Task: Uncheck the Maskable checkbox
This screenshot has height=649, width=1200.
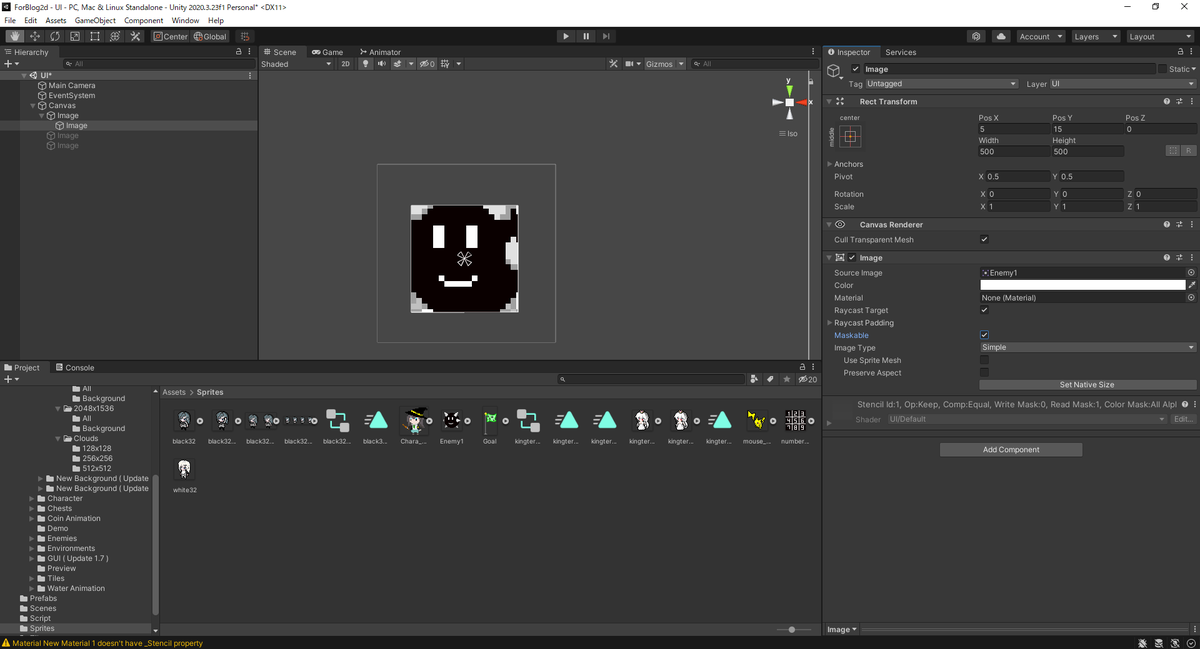Action: [x=984, y=334]
